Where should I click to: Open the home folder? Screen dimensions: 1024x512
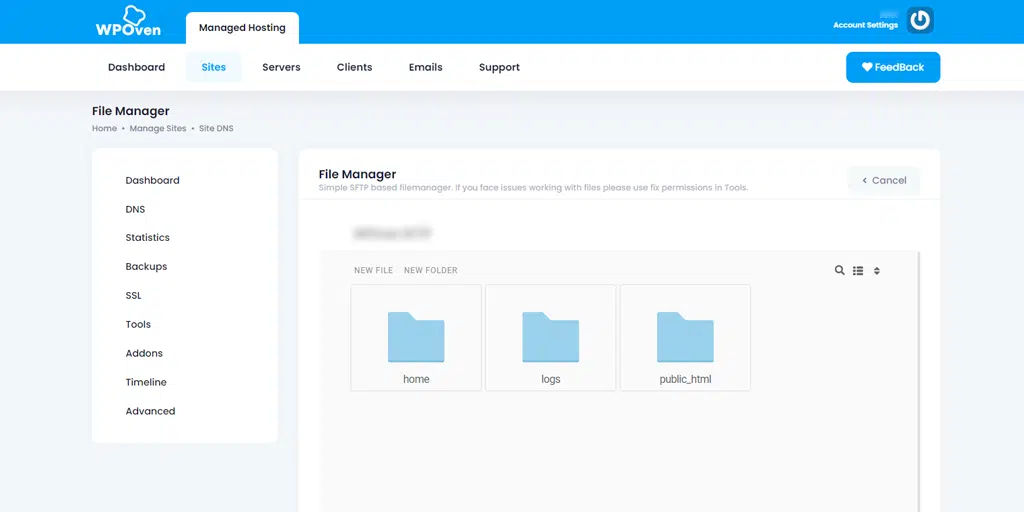[x=416, y=338]
